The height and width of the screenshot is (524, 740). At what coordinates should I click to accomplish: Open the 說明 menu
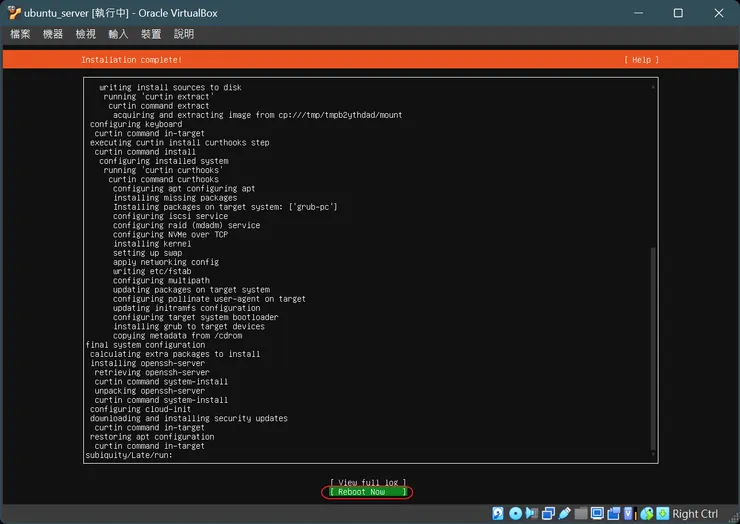pos(184,34)
